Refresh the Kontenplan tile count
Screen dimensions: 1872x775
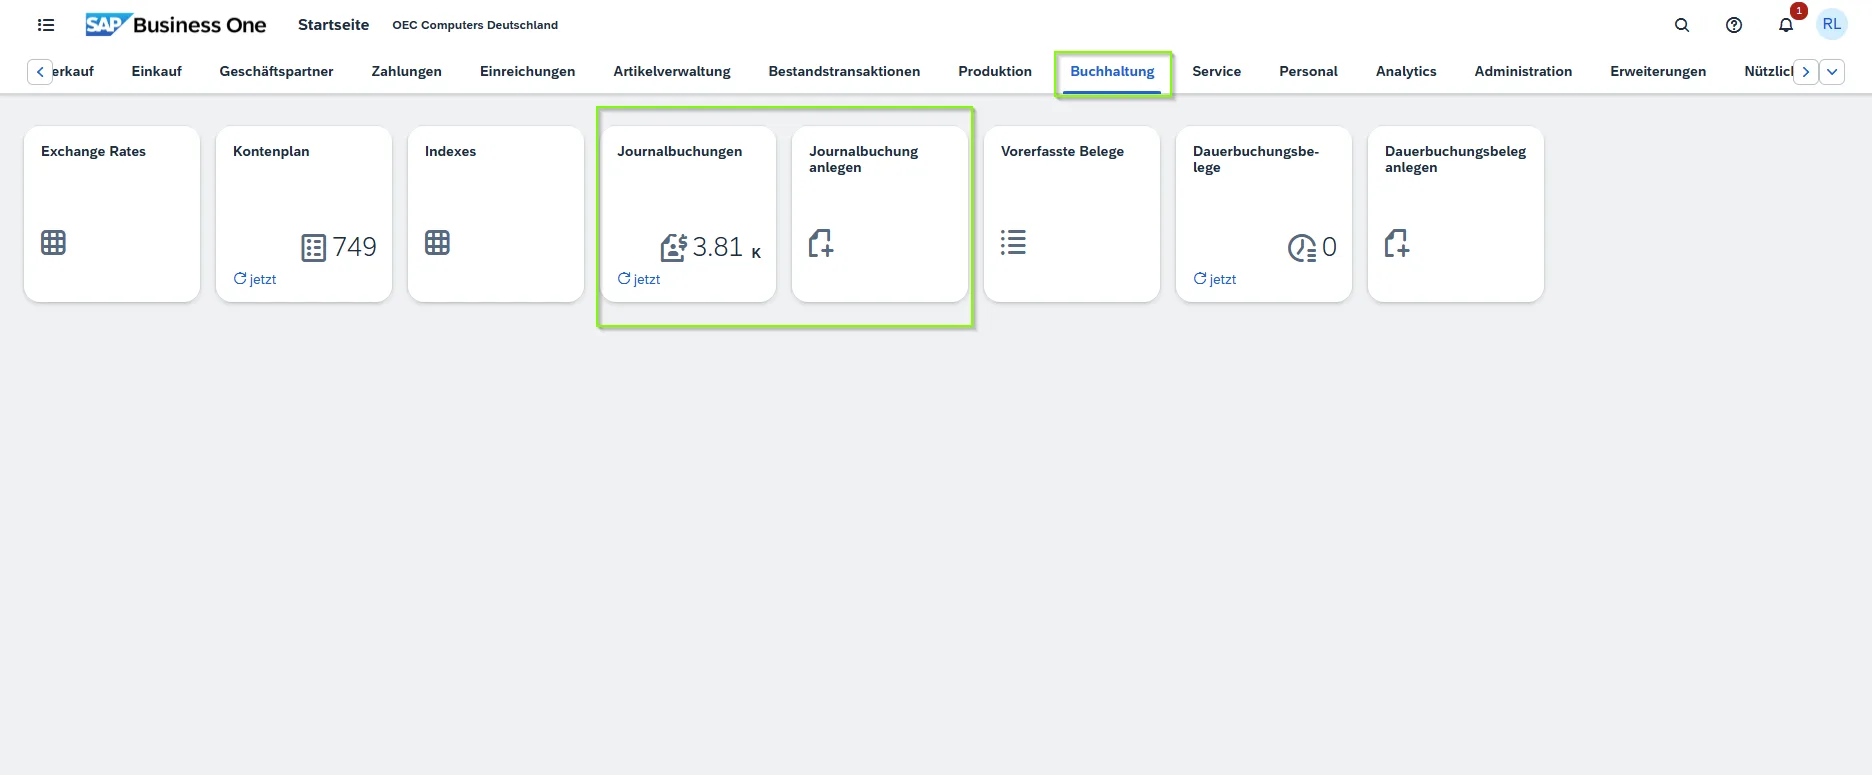(x=255, y=279)
